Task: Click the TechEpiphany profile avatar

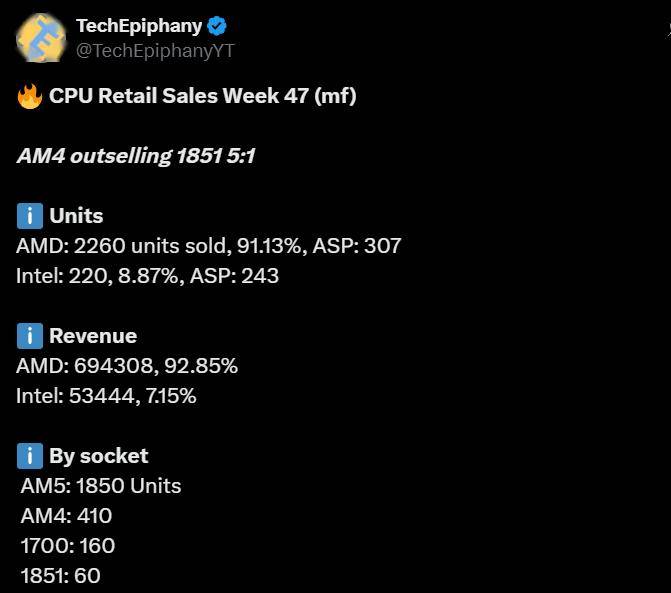Action: click(x=41, y=38)
